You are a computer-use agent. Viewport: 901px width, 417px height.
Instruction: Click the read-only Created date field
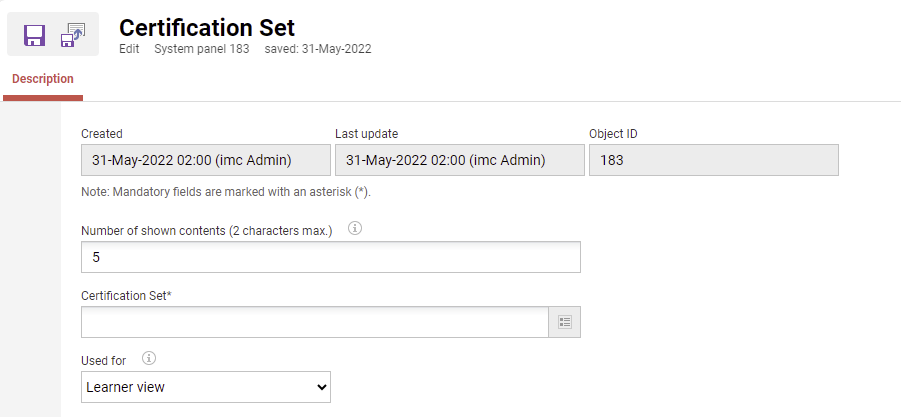[x=205, y=160]
